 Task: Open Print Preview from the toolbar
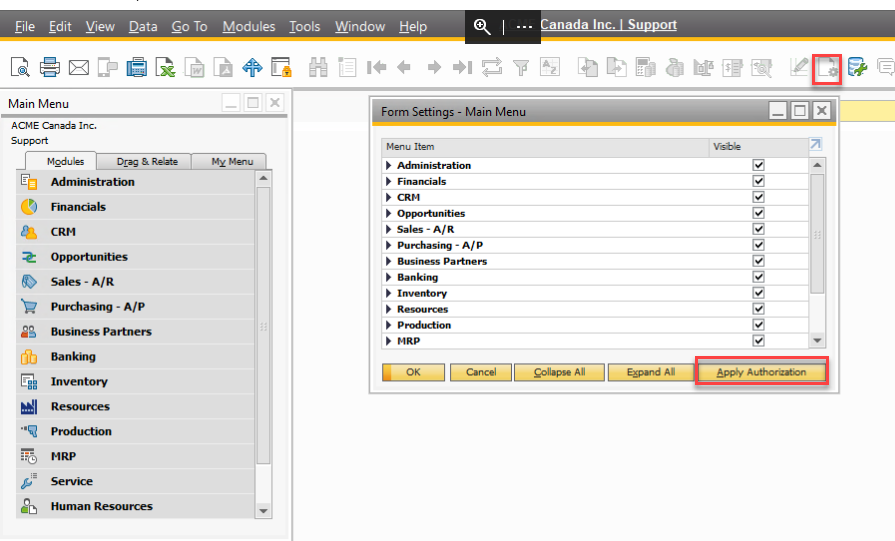click(21, 67)
